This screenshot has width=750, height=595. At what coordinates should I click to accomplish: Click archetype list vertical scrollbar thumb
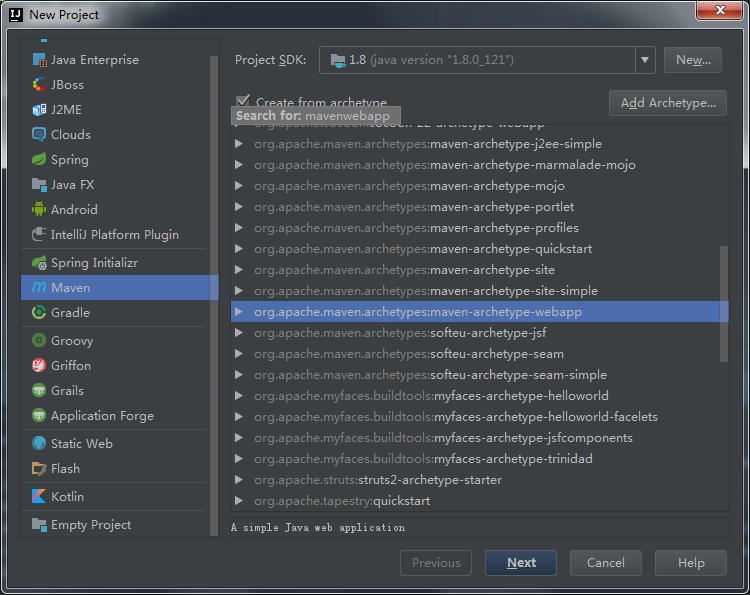(x=724, y=304)
